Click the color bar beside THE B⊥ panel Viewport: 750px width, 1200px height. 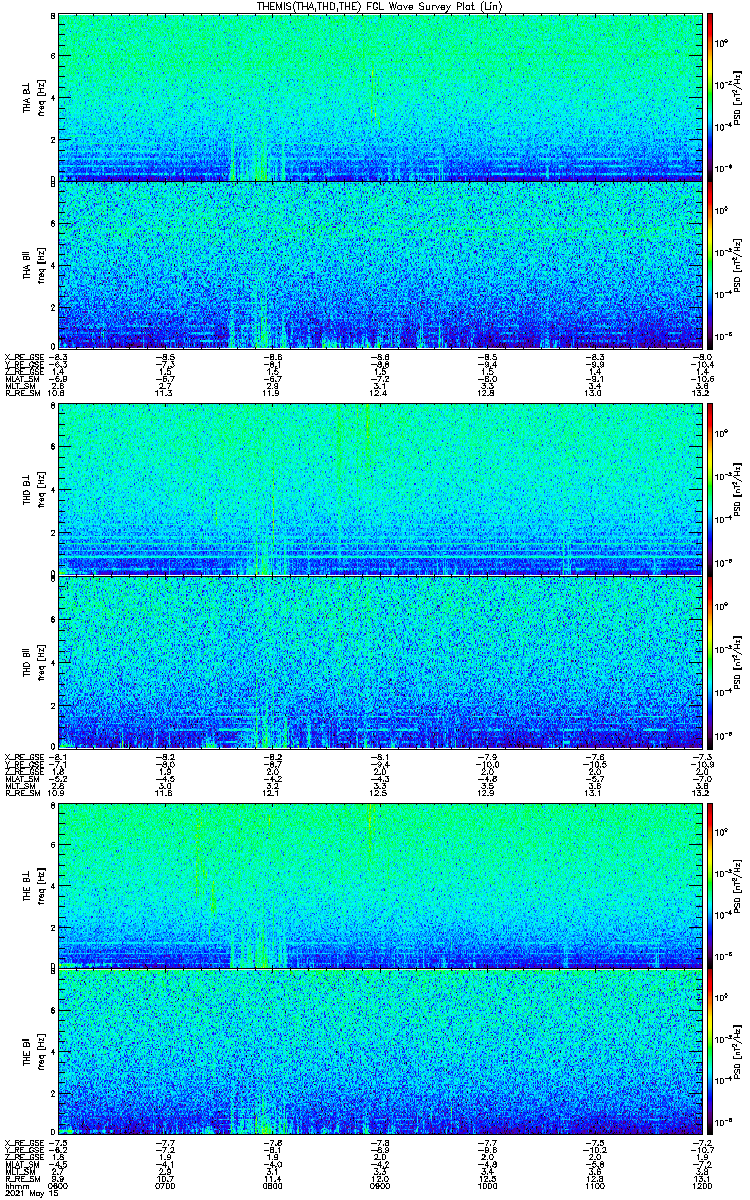(x=710, y=885)
